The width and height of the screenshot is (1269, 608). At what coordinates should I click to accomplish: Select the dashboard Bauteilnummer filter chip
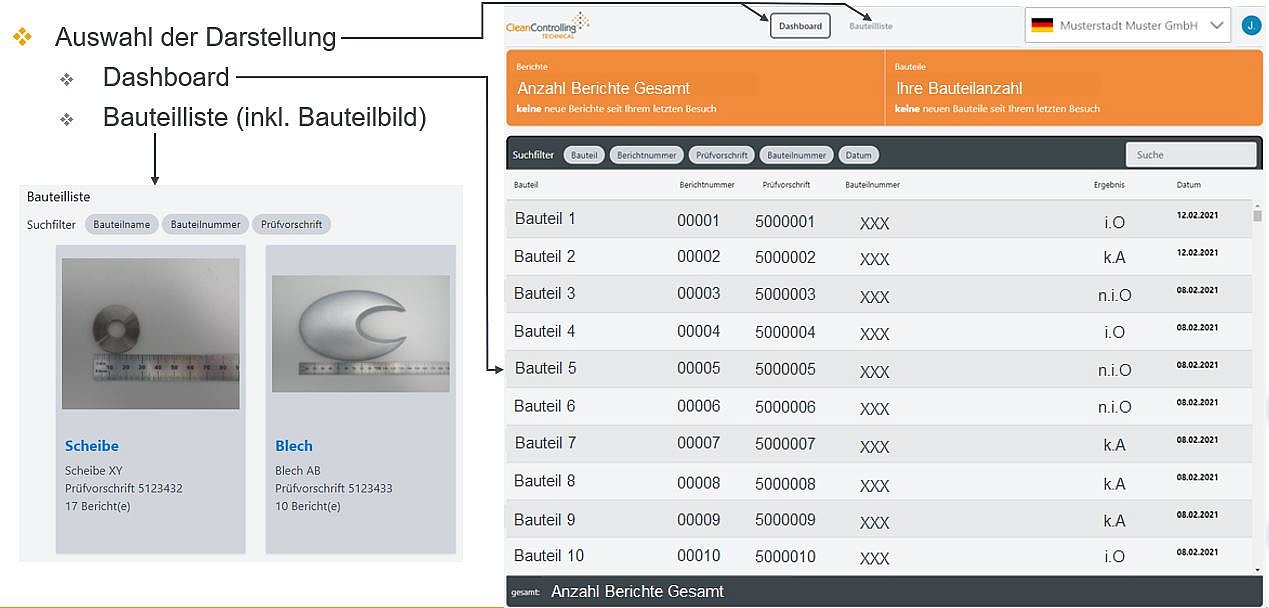tap(797, 155)
